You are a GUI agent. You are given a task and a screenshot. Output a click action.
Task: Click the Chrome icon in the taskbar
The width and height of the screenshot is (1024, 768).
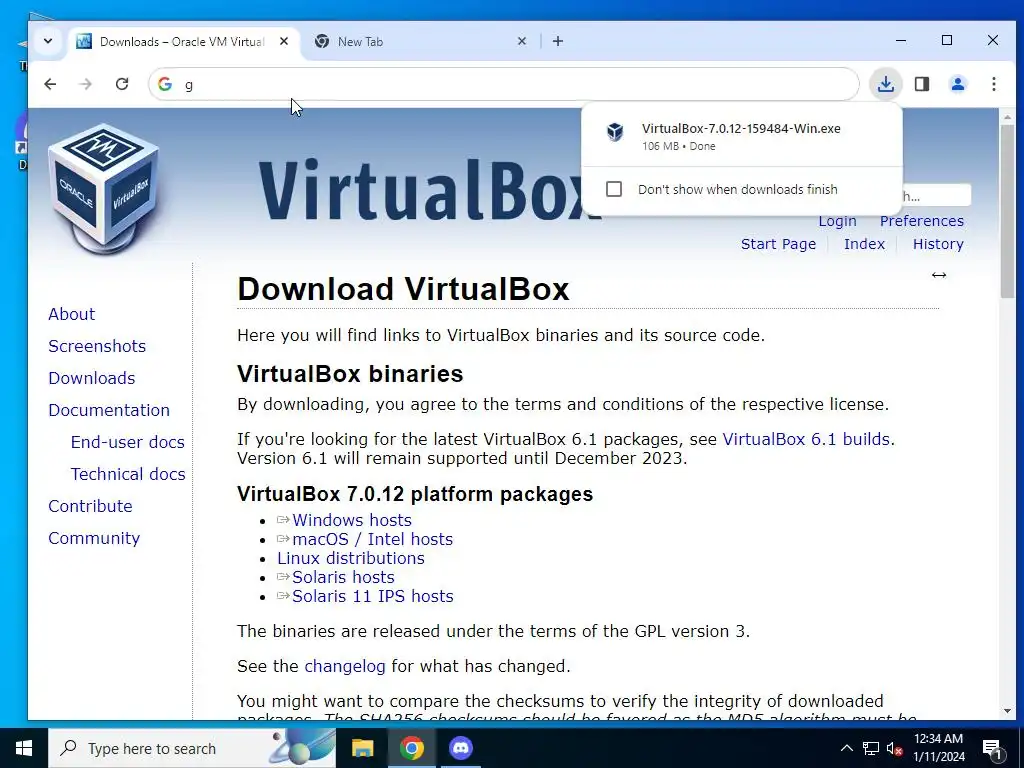(411, 748)
